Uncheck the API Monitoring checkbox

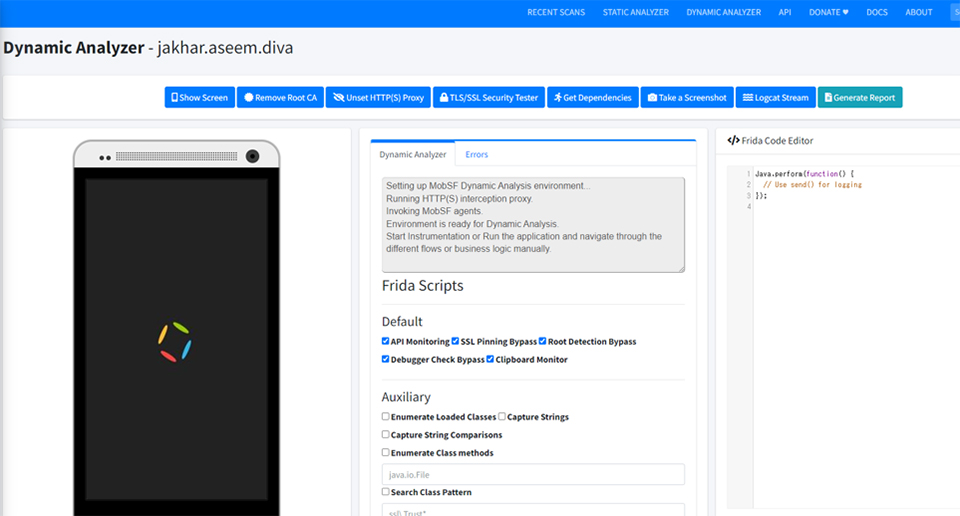[386, 341]
